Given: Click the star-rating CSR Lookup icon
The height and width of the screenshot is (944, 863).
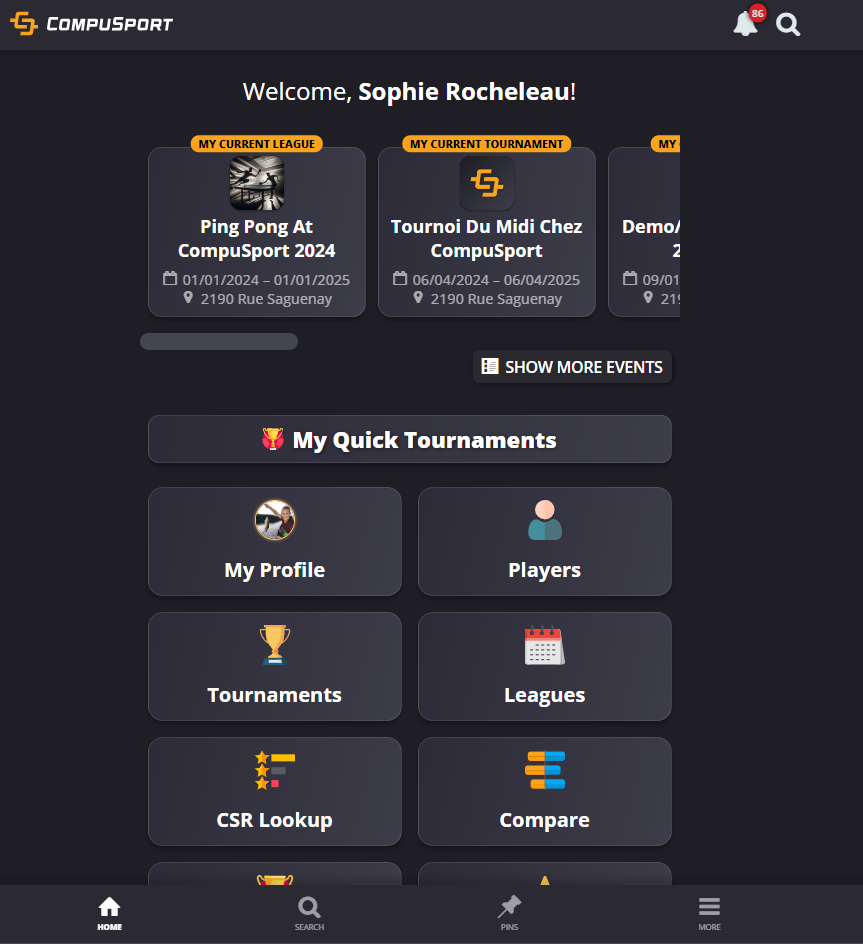Looking at the screenshot, I should click(275, 770).
